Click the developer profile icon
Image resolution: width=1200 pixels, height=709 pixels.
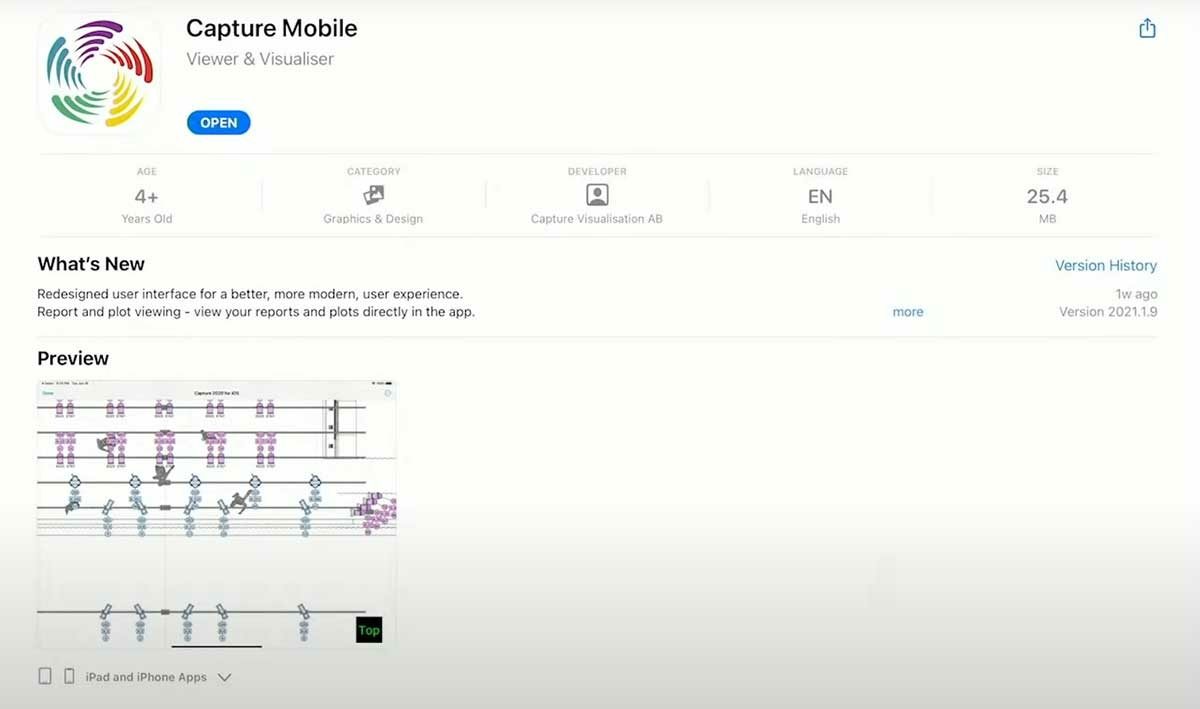pos(597,195)
